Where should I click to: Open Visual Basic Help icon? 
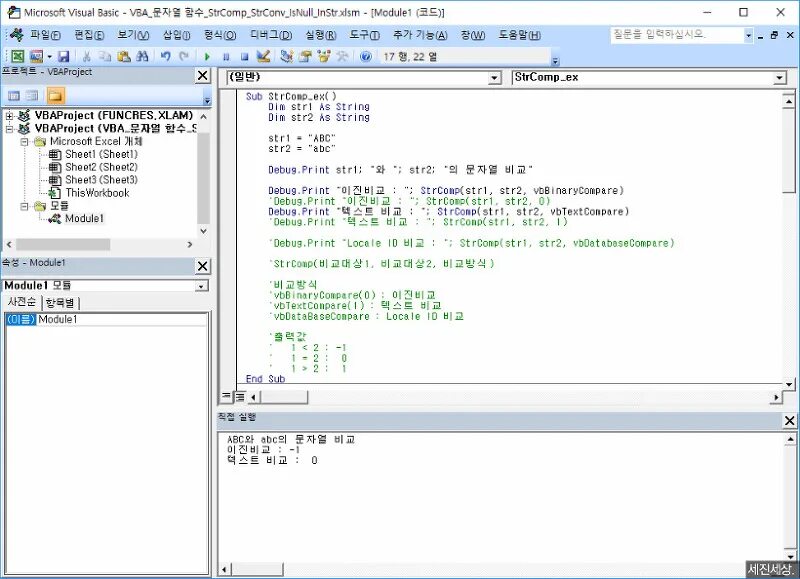point(365,56)
